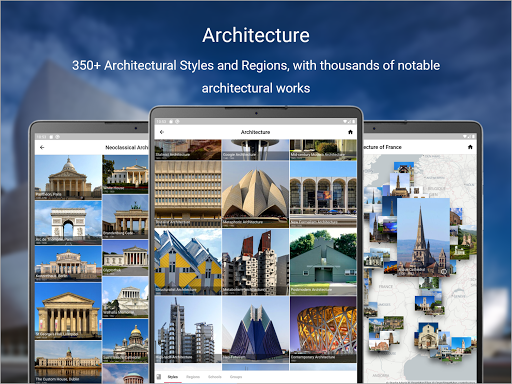Select the Structuralist yellow cube houses tile
Image resolution: width=512 pixels, height=384 pixels.
tap(188, 262)
